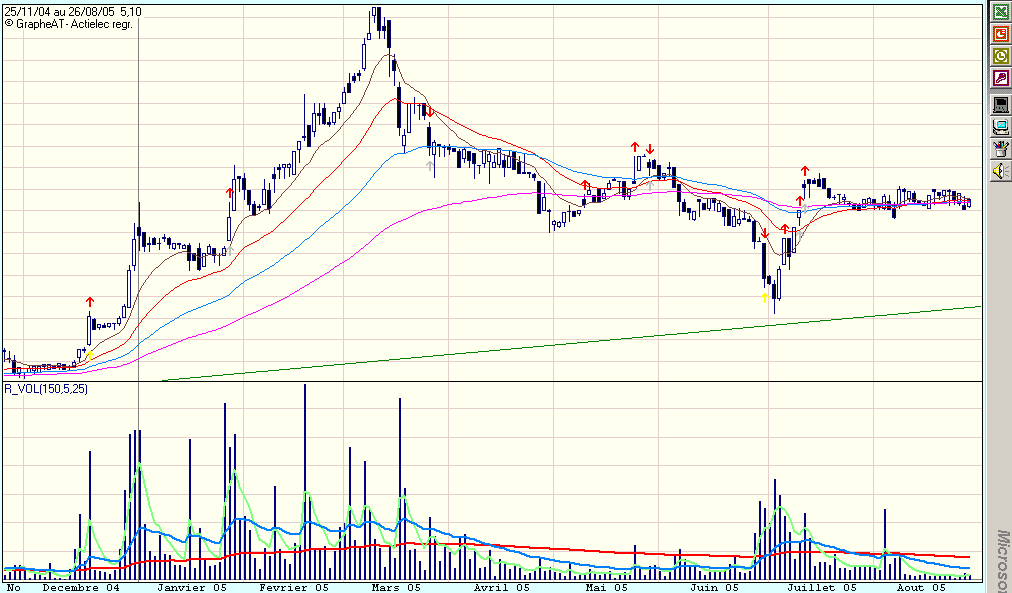The width and height of the screenshot is (1012, 593).
Task: Click the pencil cup icon
Action: click(x=1000, y=150)
